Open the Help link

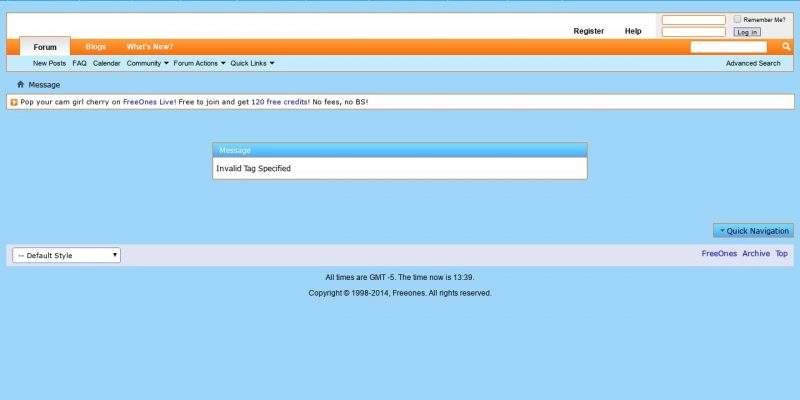633,31
